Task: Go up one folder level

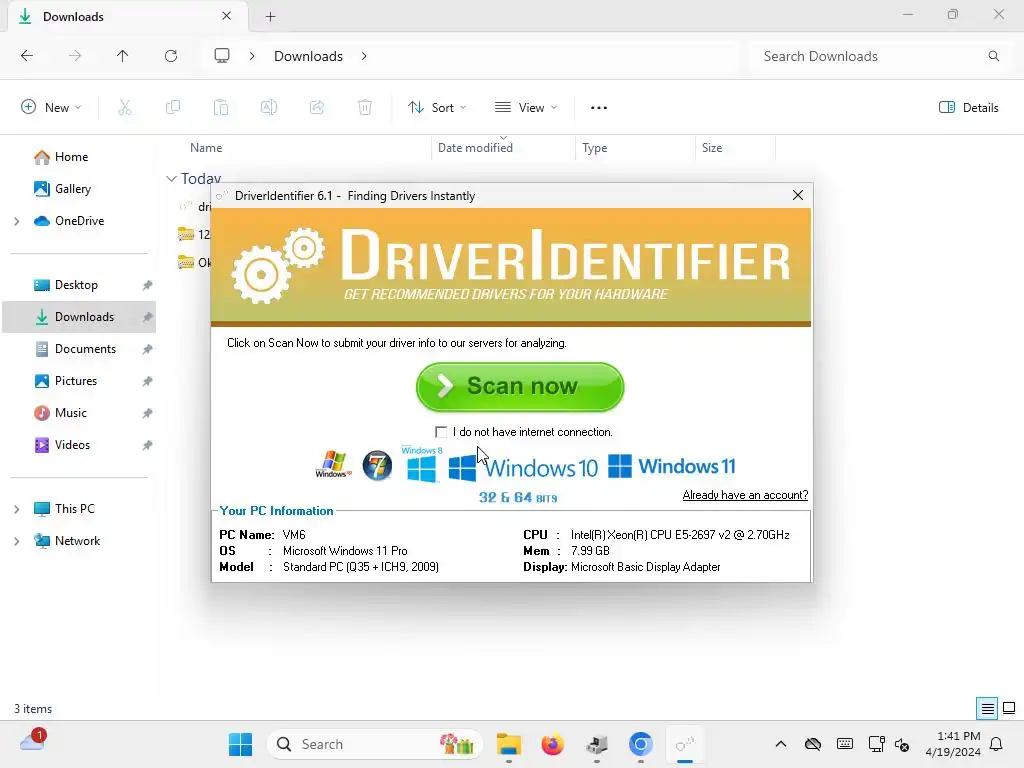Action: [x=123, y=56]
